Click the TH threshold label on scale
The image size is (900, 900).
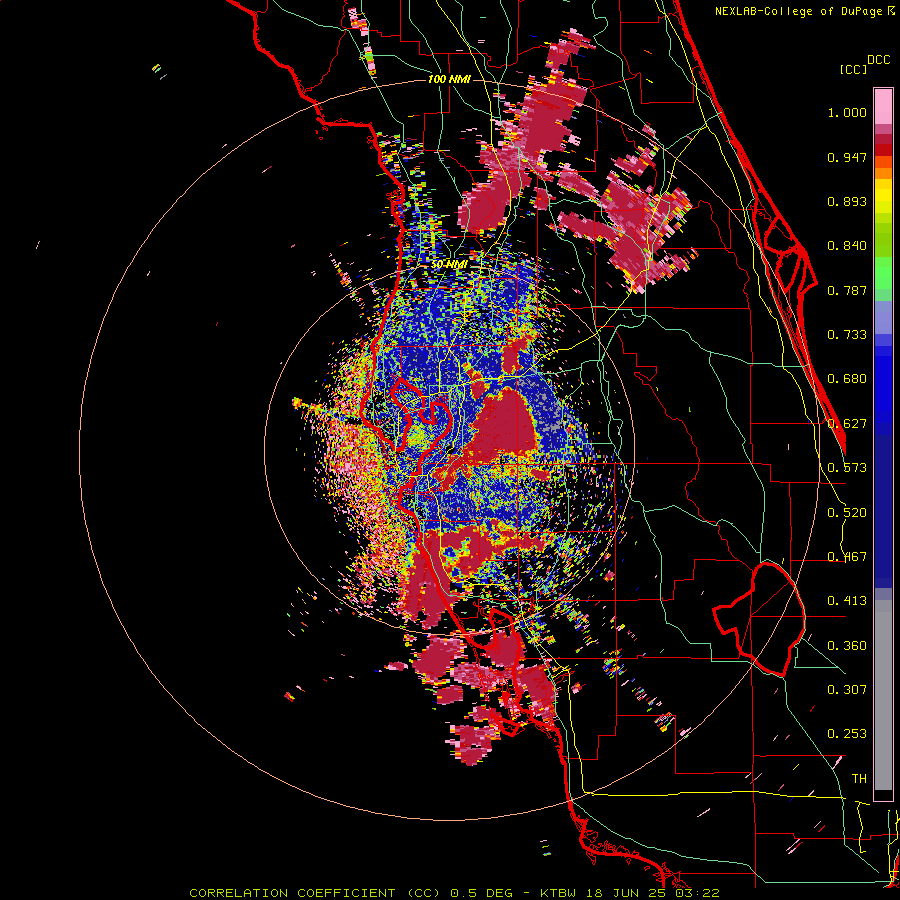click(859, 779)
